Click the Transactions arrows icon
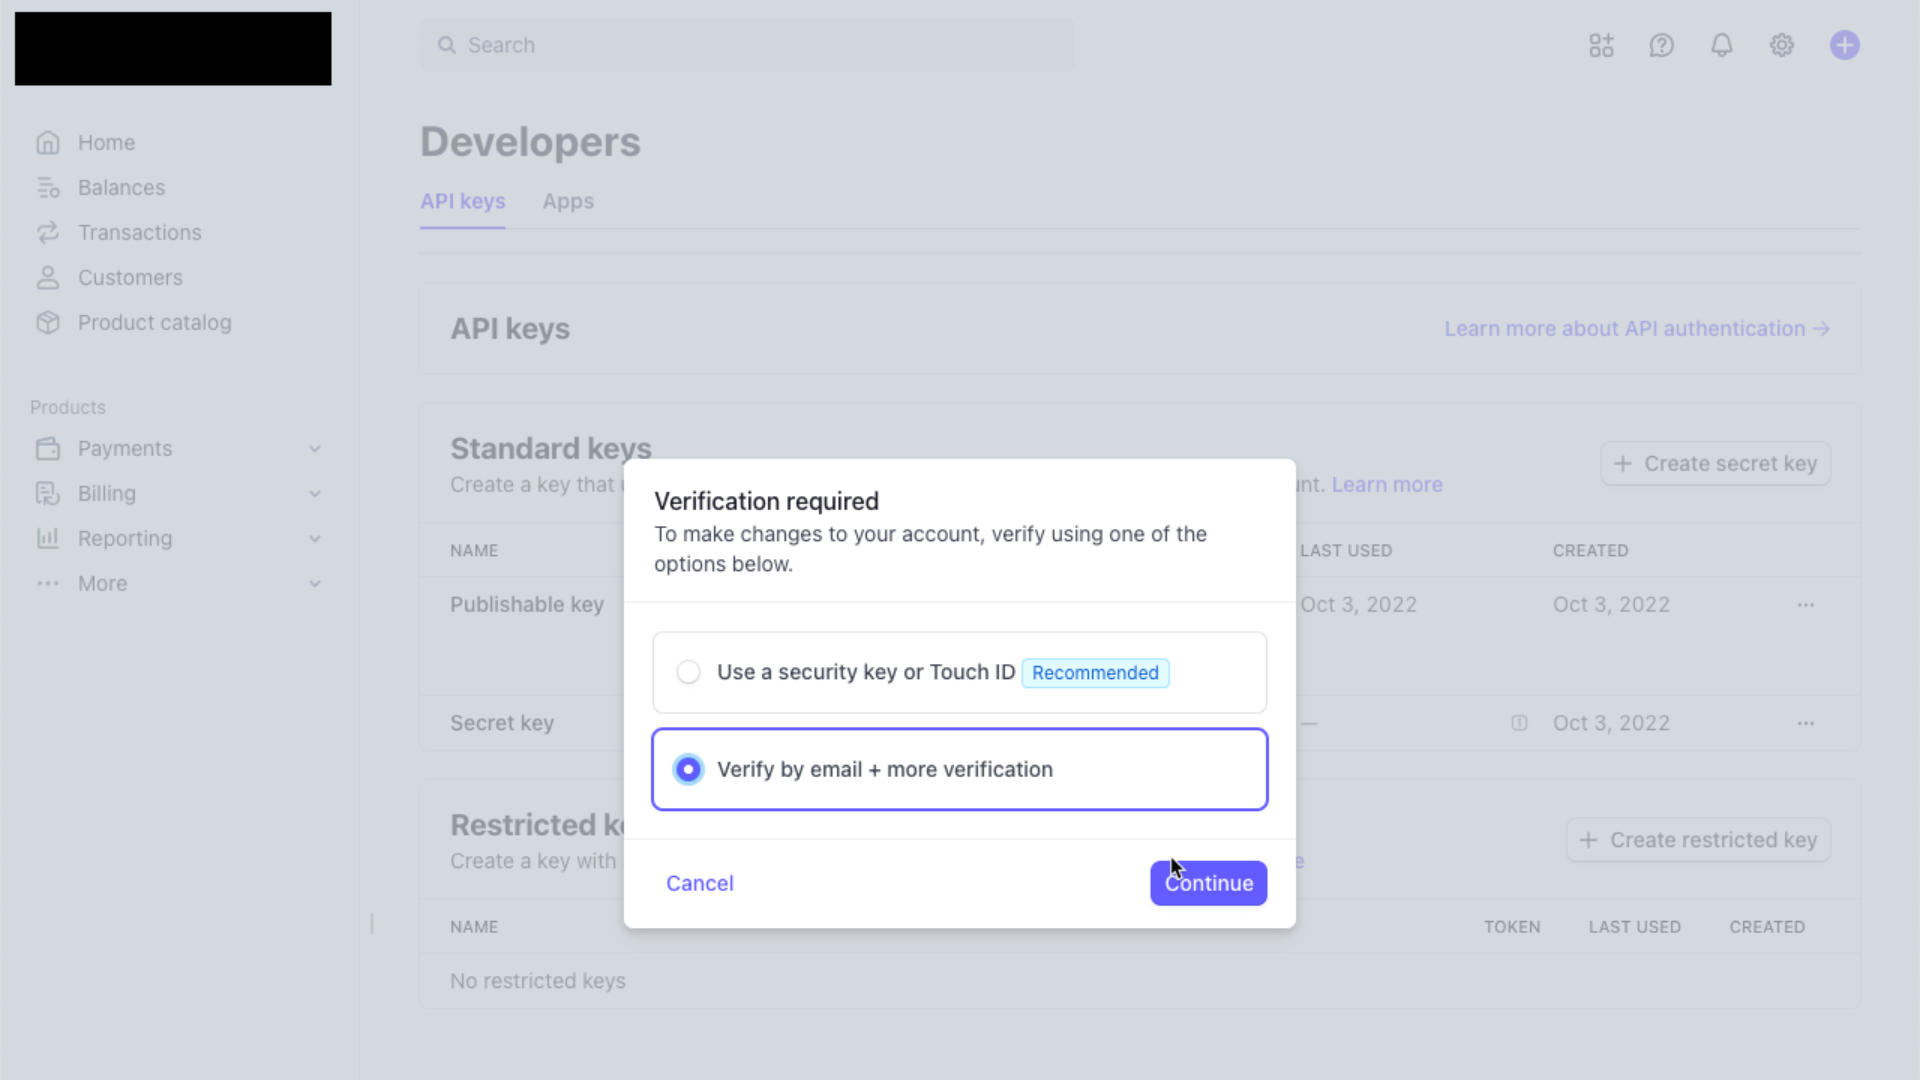 point(48,232)
